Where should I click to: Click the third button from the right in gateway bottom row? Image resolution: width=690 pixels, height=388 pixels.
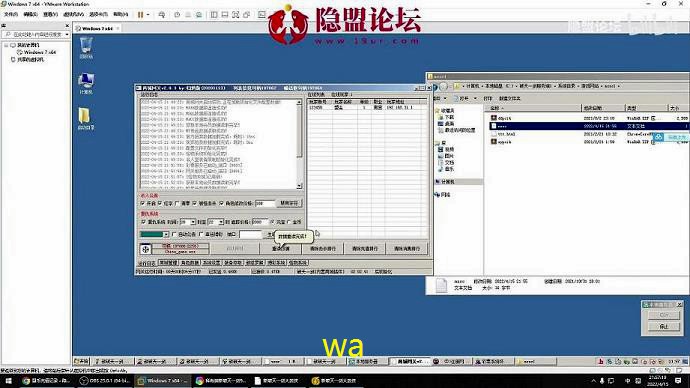[x=323, y=249]
